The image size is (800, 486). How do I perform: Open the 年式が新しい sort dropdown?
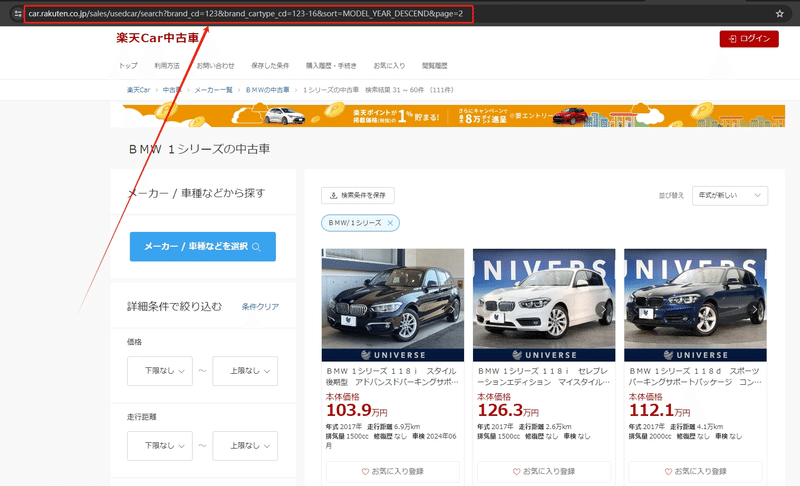[730, 195]
